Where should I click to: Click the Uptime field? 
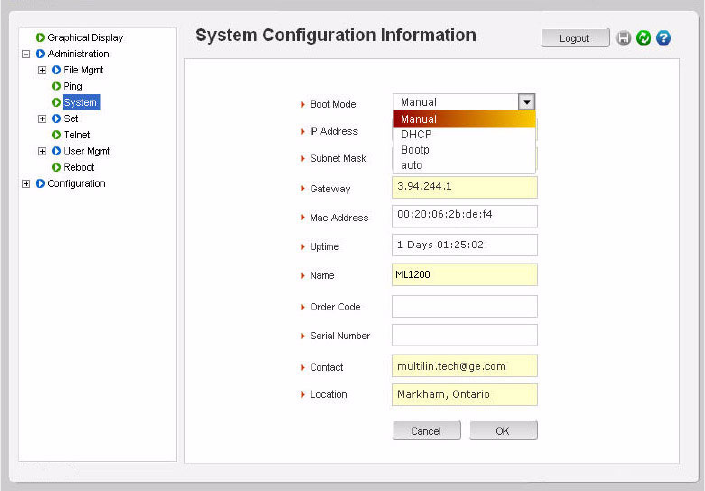(464, 245)
